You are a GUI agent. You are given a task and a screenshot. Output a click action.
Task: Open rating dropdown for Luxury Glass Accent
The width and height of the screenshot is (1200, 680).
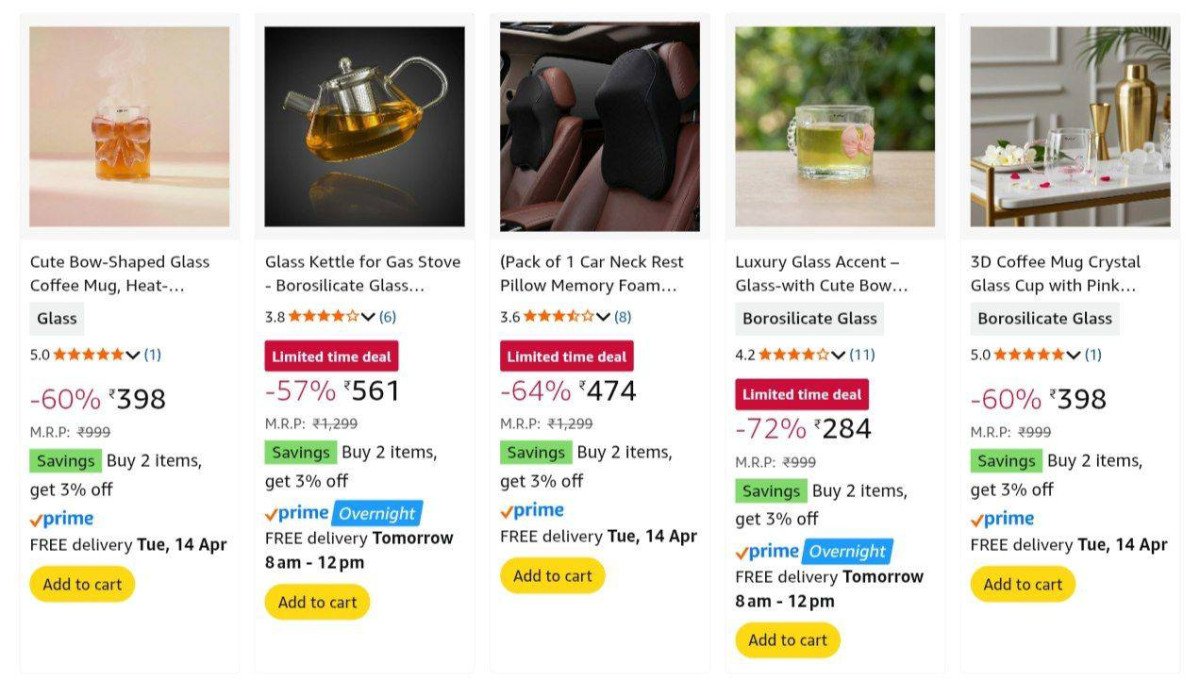838,354
